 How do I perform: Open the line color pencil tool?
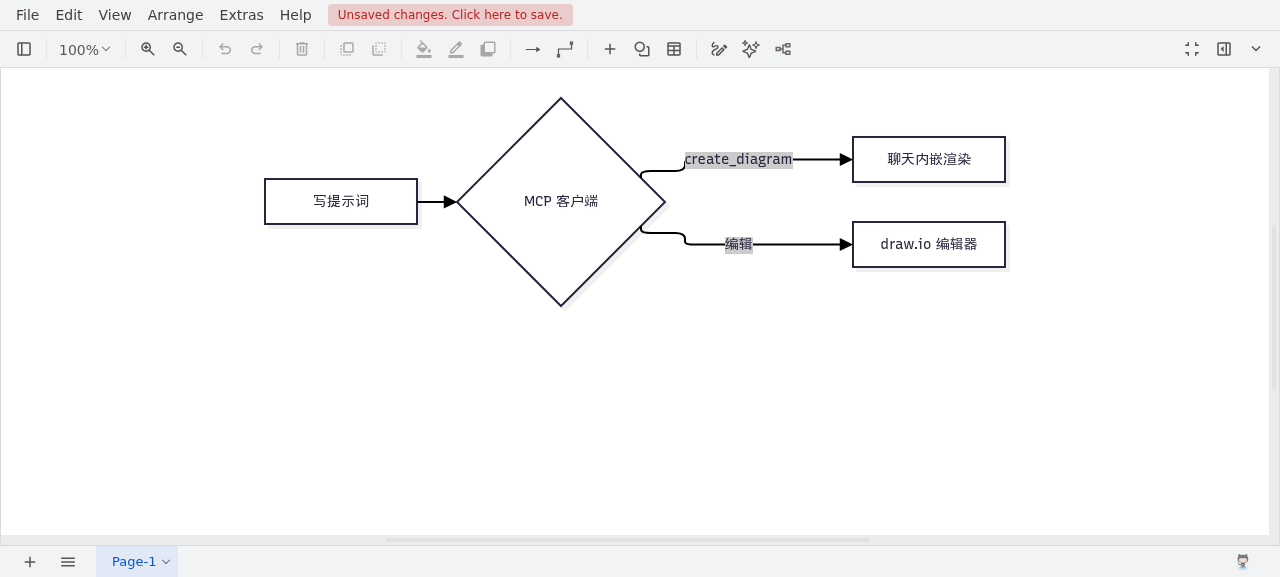coord(456,49)
